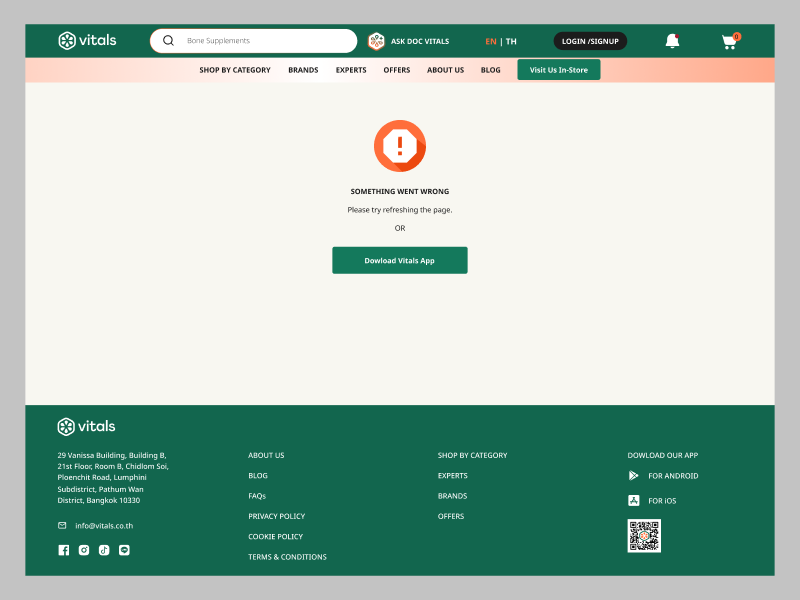800x600 pixels.
Task: Open Shop By Category in the footer
Action: coord(472,455)
